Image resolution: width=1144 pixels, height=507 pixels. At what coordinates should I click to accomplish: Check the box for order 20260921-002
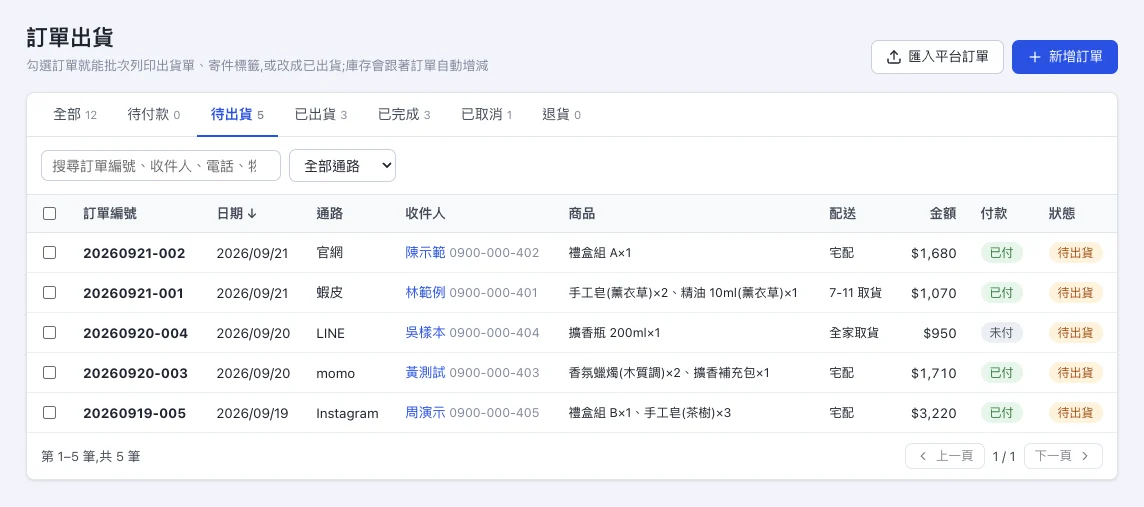[50, 252]
